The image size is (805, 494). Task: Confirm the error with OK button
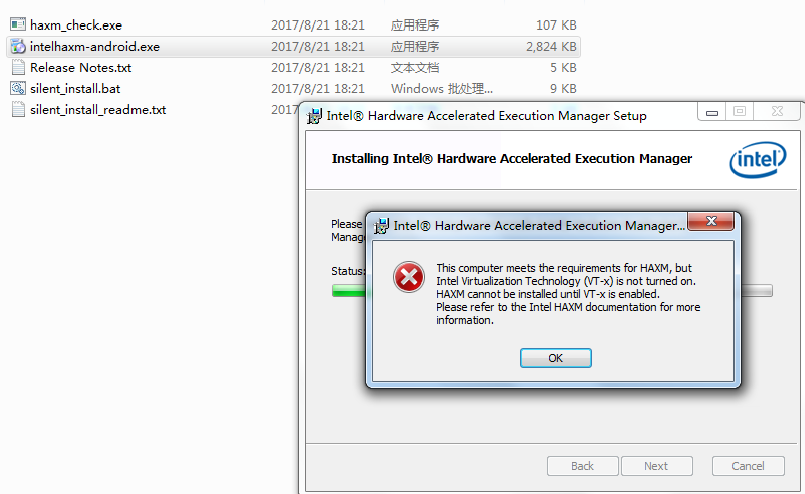pyautogui.click(x=555, y=358)
